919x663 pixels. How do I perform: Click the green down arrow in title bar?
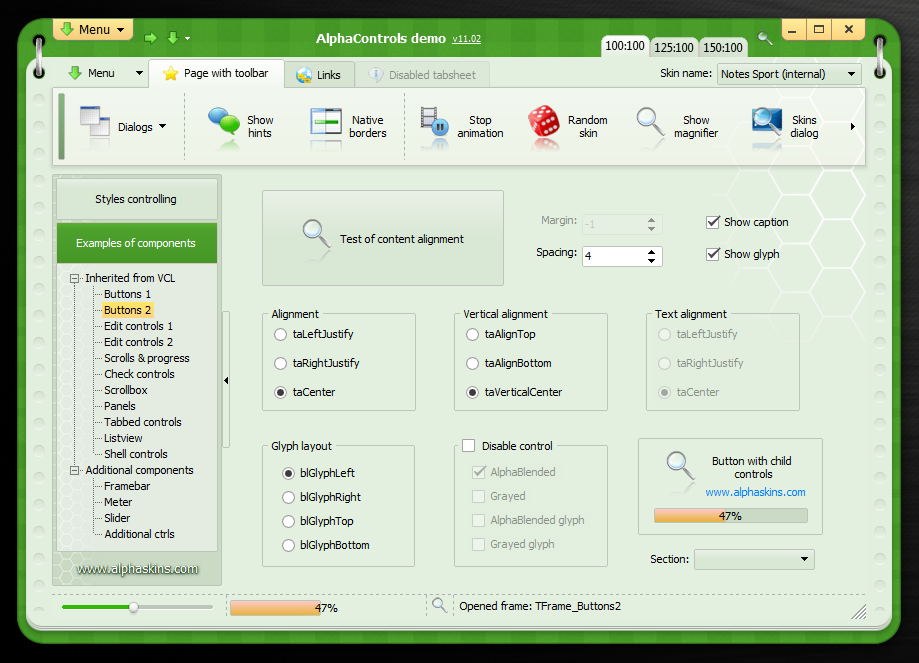173,38
